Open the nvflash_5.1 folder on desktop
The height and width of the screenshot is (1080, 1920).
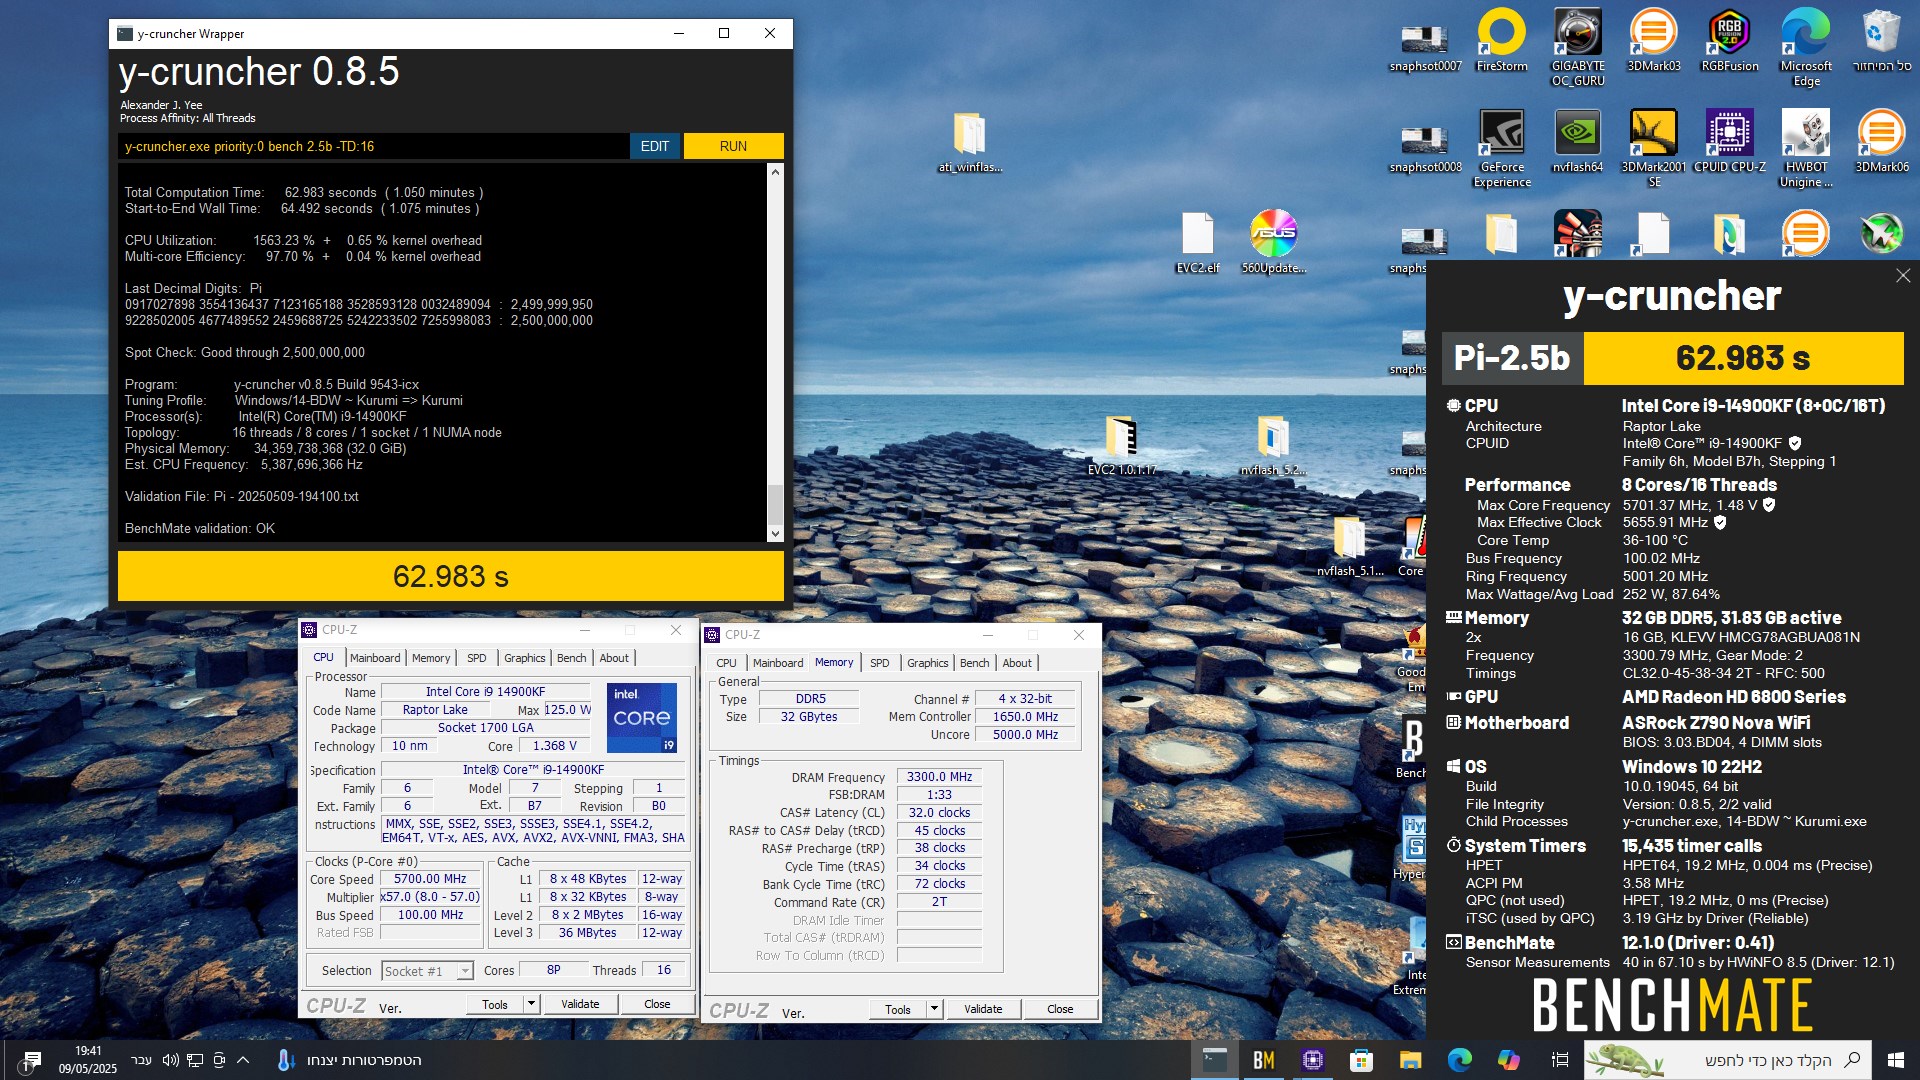click(x=1349, y=545)
